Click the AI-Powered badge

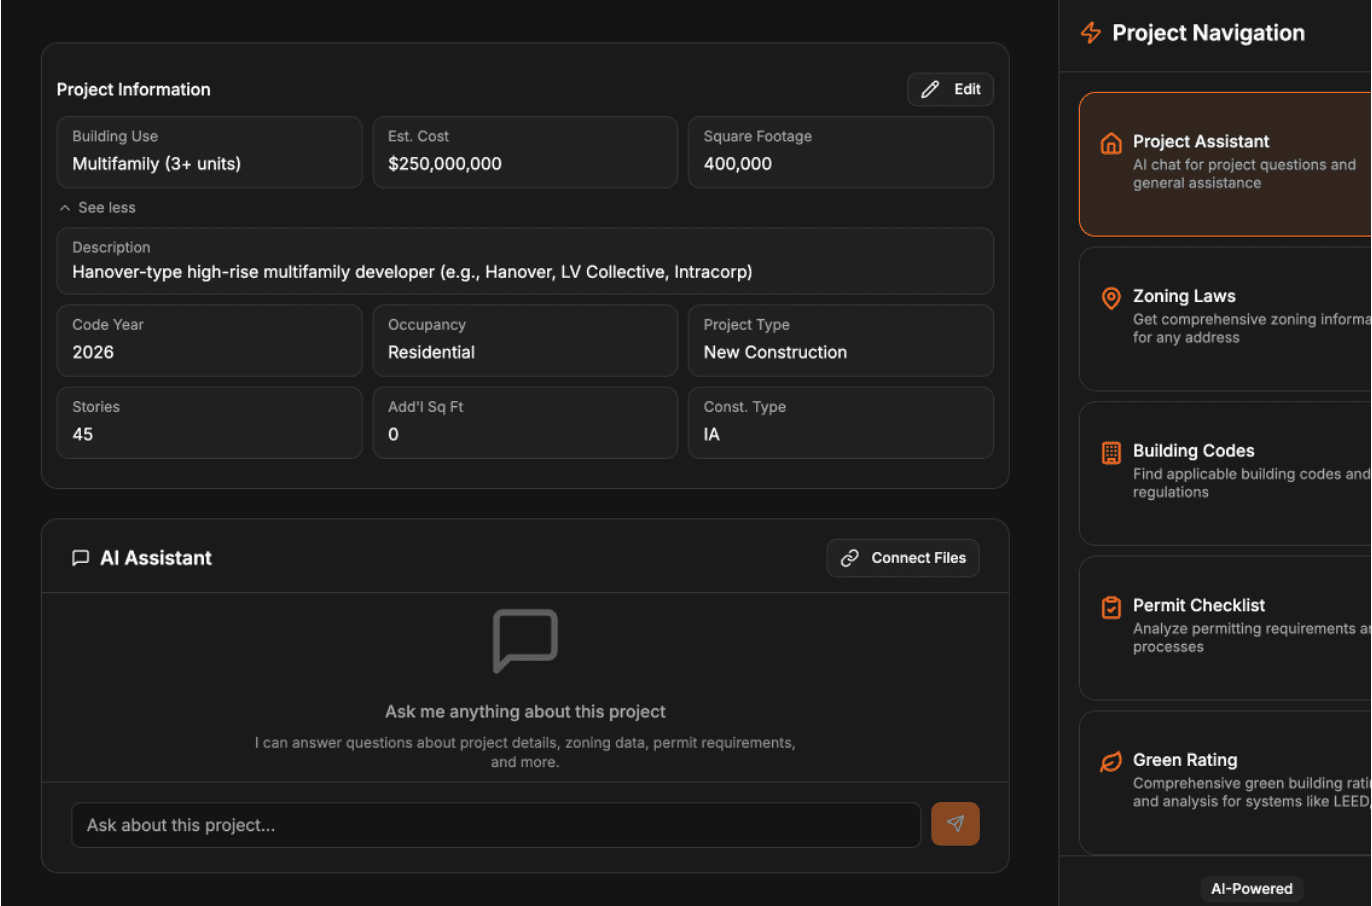tap(1251, 888)
